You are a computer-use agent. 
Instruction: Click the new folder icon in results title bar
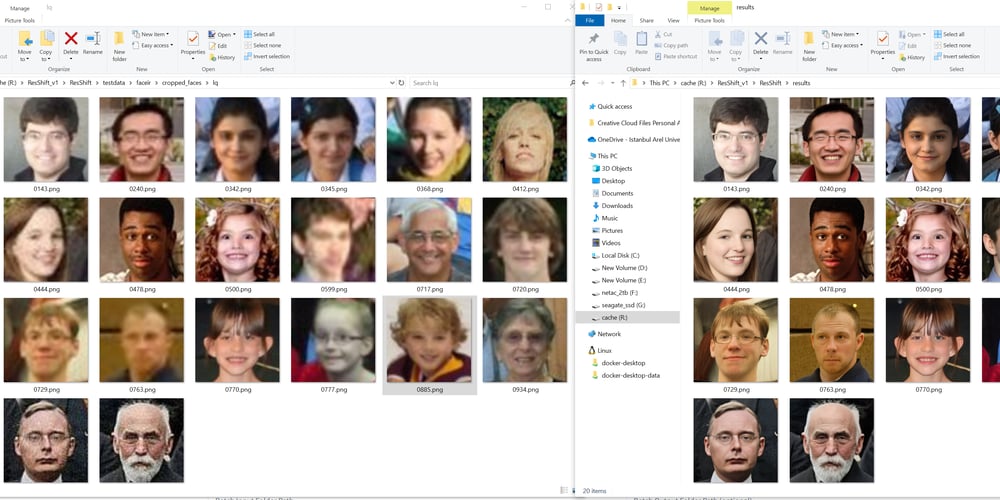click(610, 7)
